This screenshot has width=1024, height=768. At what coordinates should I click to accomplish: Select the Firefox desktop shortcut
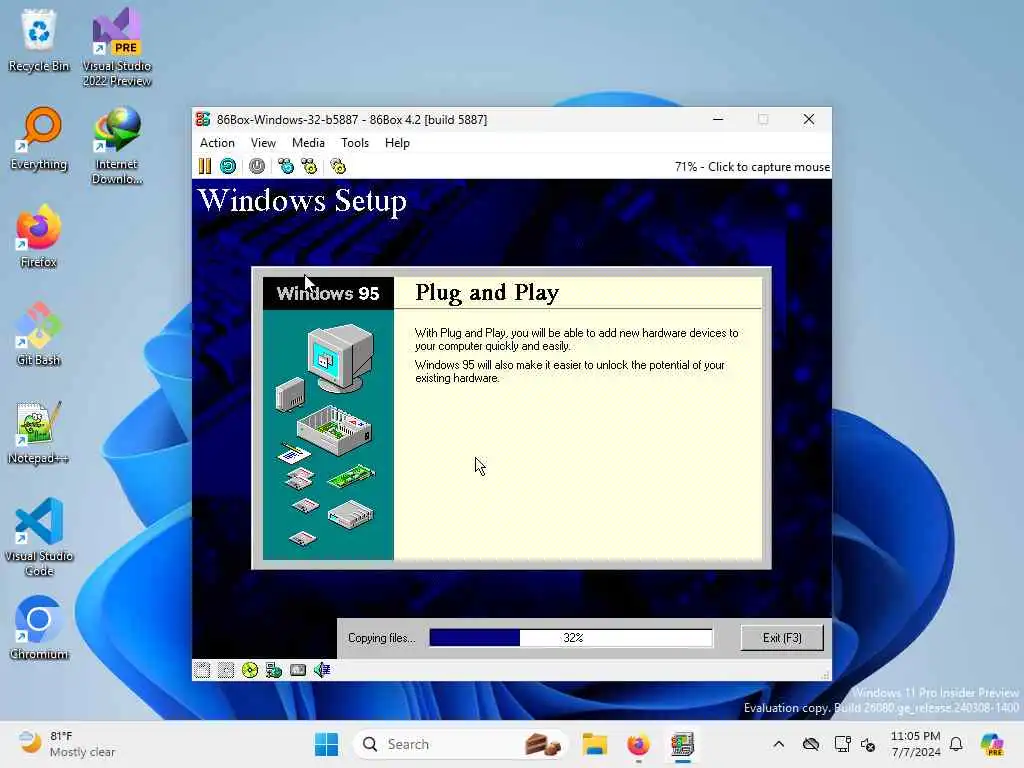coord(39,236)
